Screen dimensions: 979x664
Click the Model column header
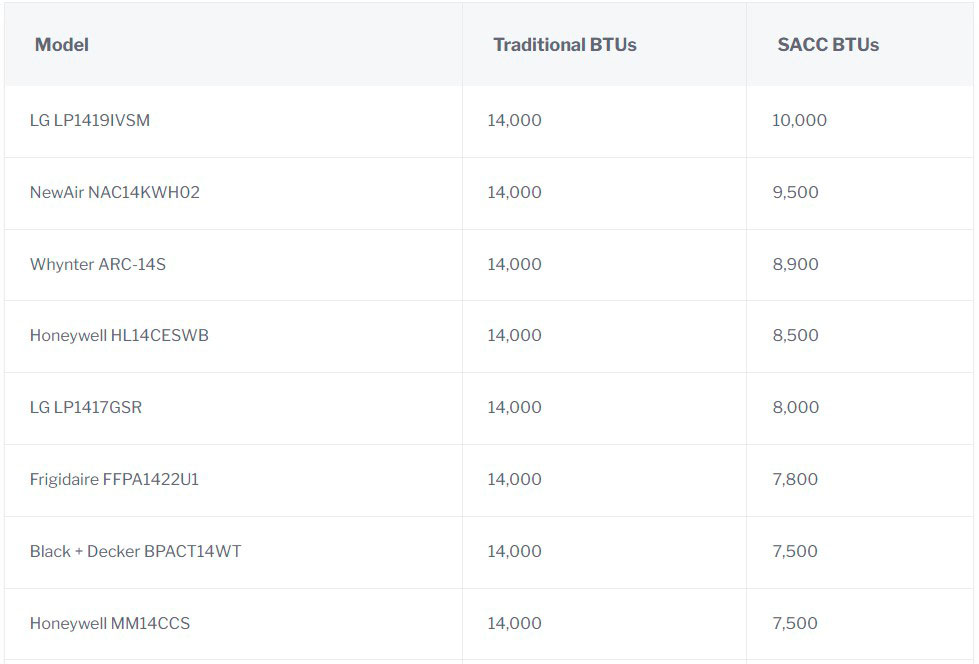(62, 45)
